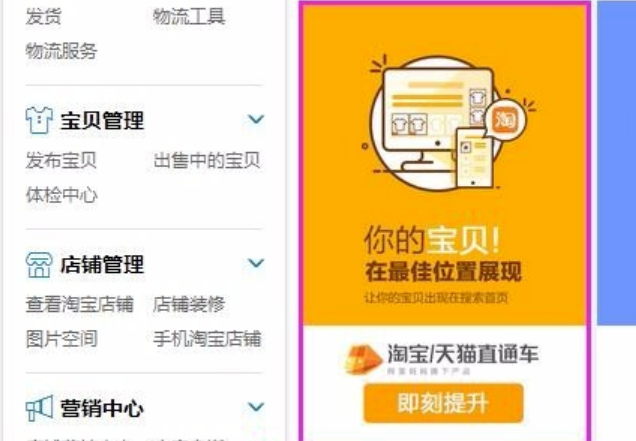Click the computer monitor illustration
The image size is (636, 441).
tap(438, 118)
